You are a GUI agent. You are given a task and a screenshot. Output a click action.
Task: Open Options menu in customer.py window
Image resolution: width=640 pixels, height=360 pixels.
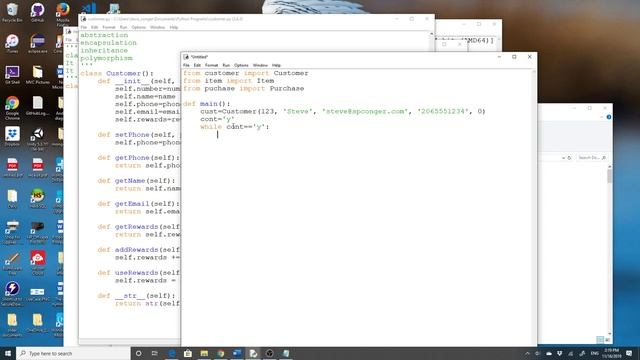pos(138,27)
